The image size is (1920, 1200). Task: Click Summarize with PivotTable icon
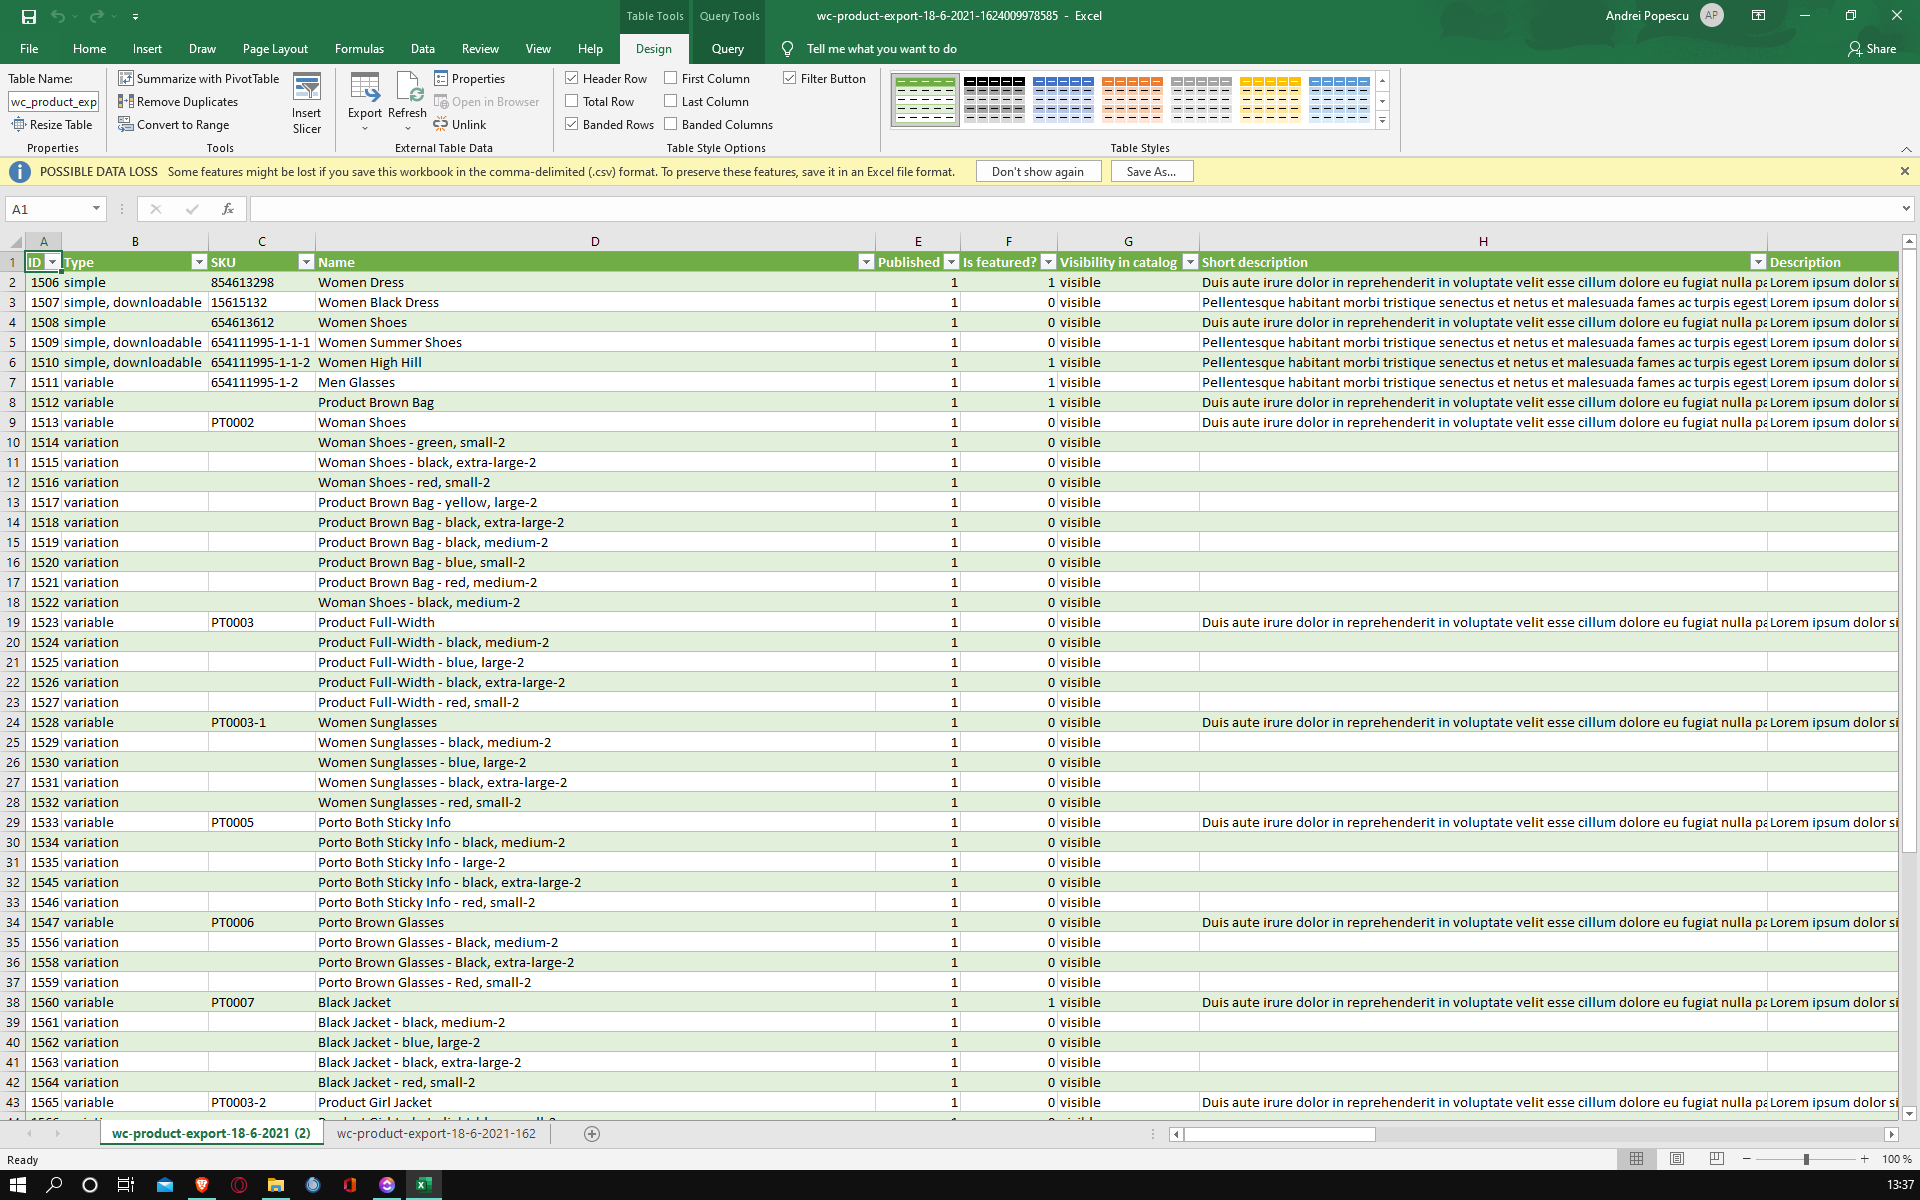[126, 78]
